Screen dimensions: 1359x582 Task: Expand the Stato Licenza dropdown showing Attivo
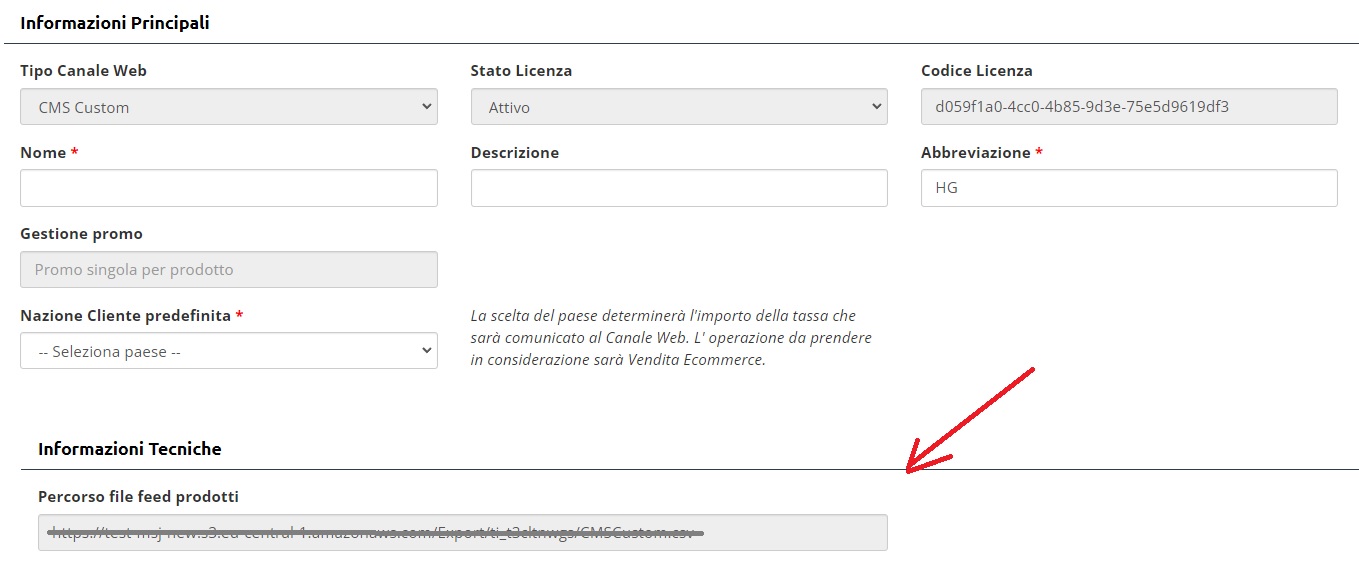679,107
